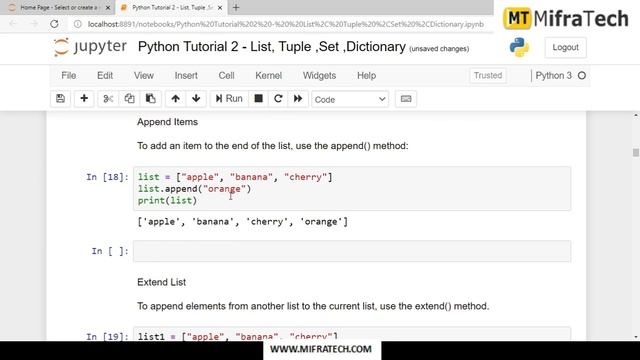This screenshot has height=360, width=640.
Task: Open the View menu
Action: tap(144, 76)
